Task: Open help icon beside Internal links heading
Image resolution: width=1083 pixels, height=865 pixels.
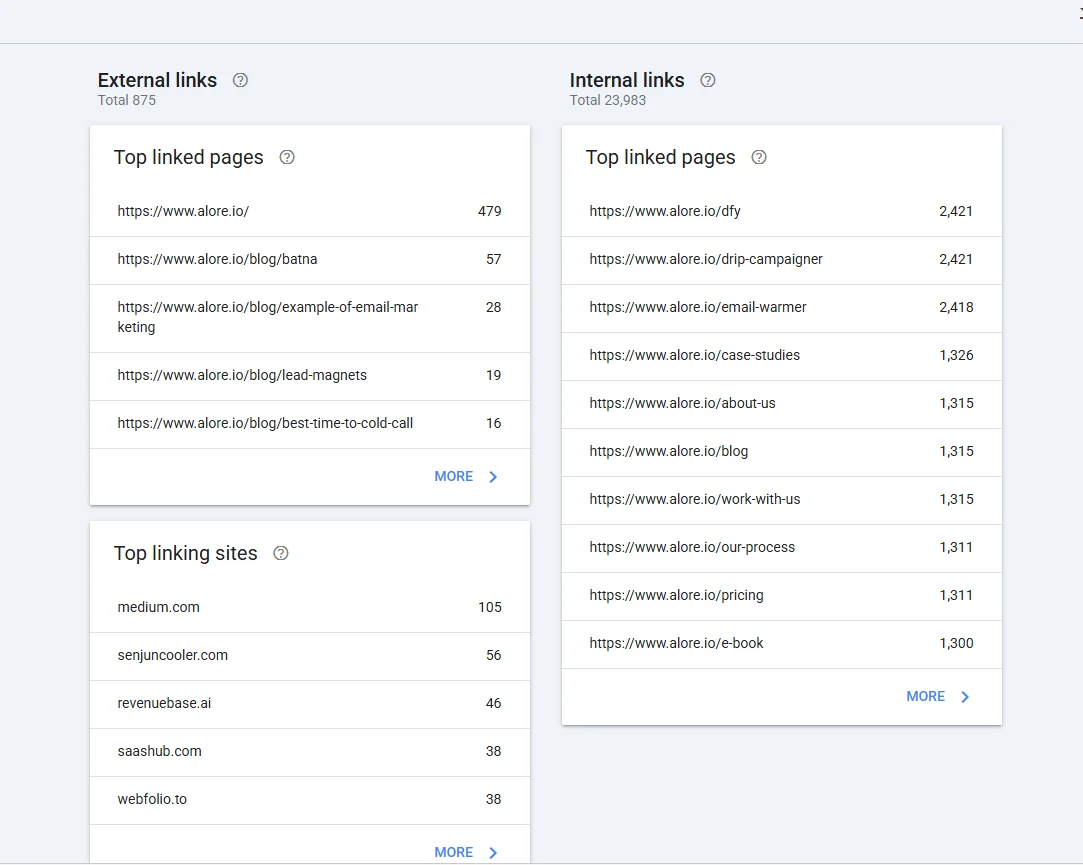Action: (707, 80)
